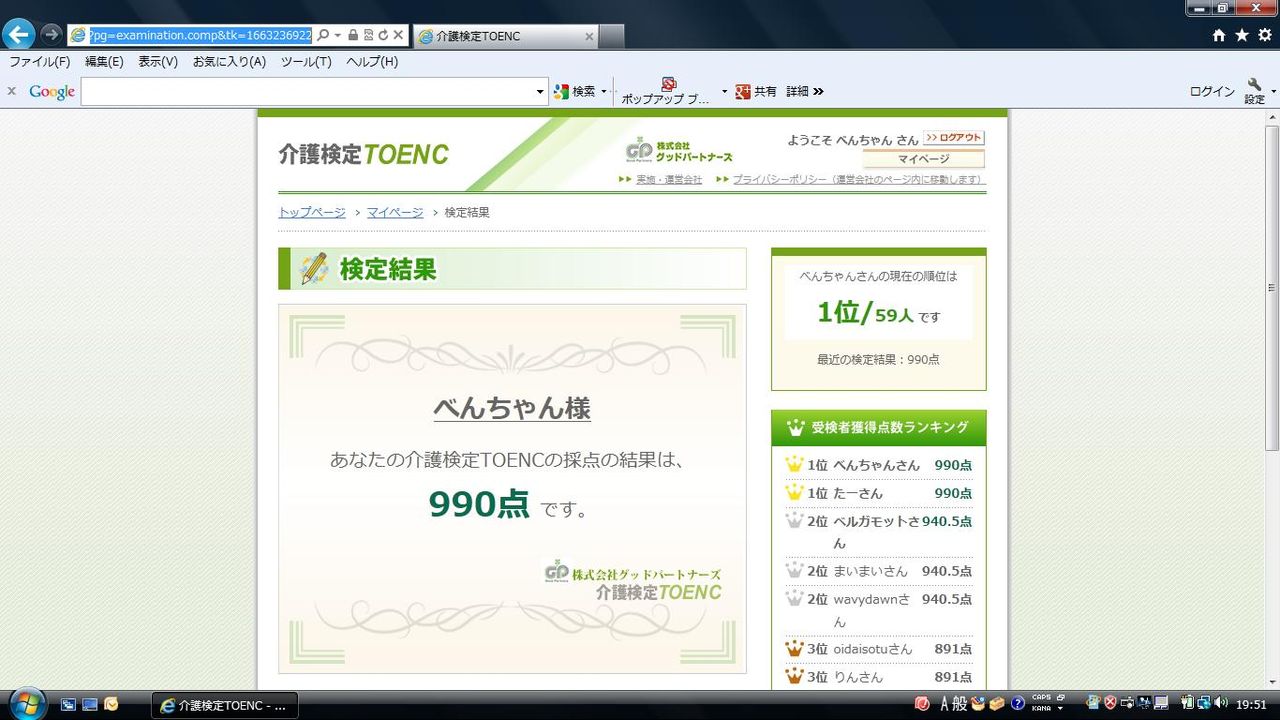Click the search magnifier in the address bar
This screenshot has height=720, width=1280.
click(323, 35)
